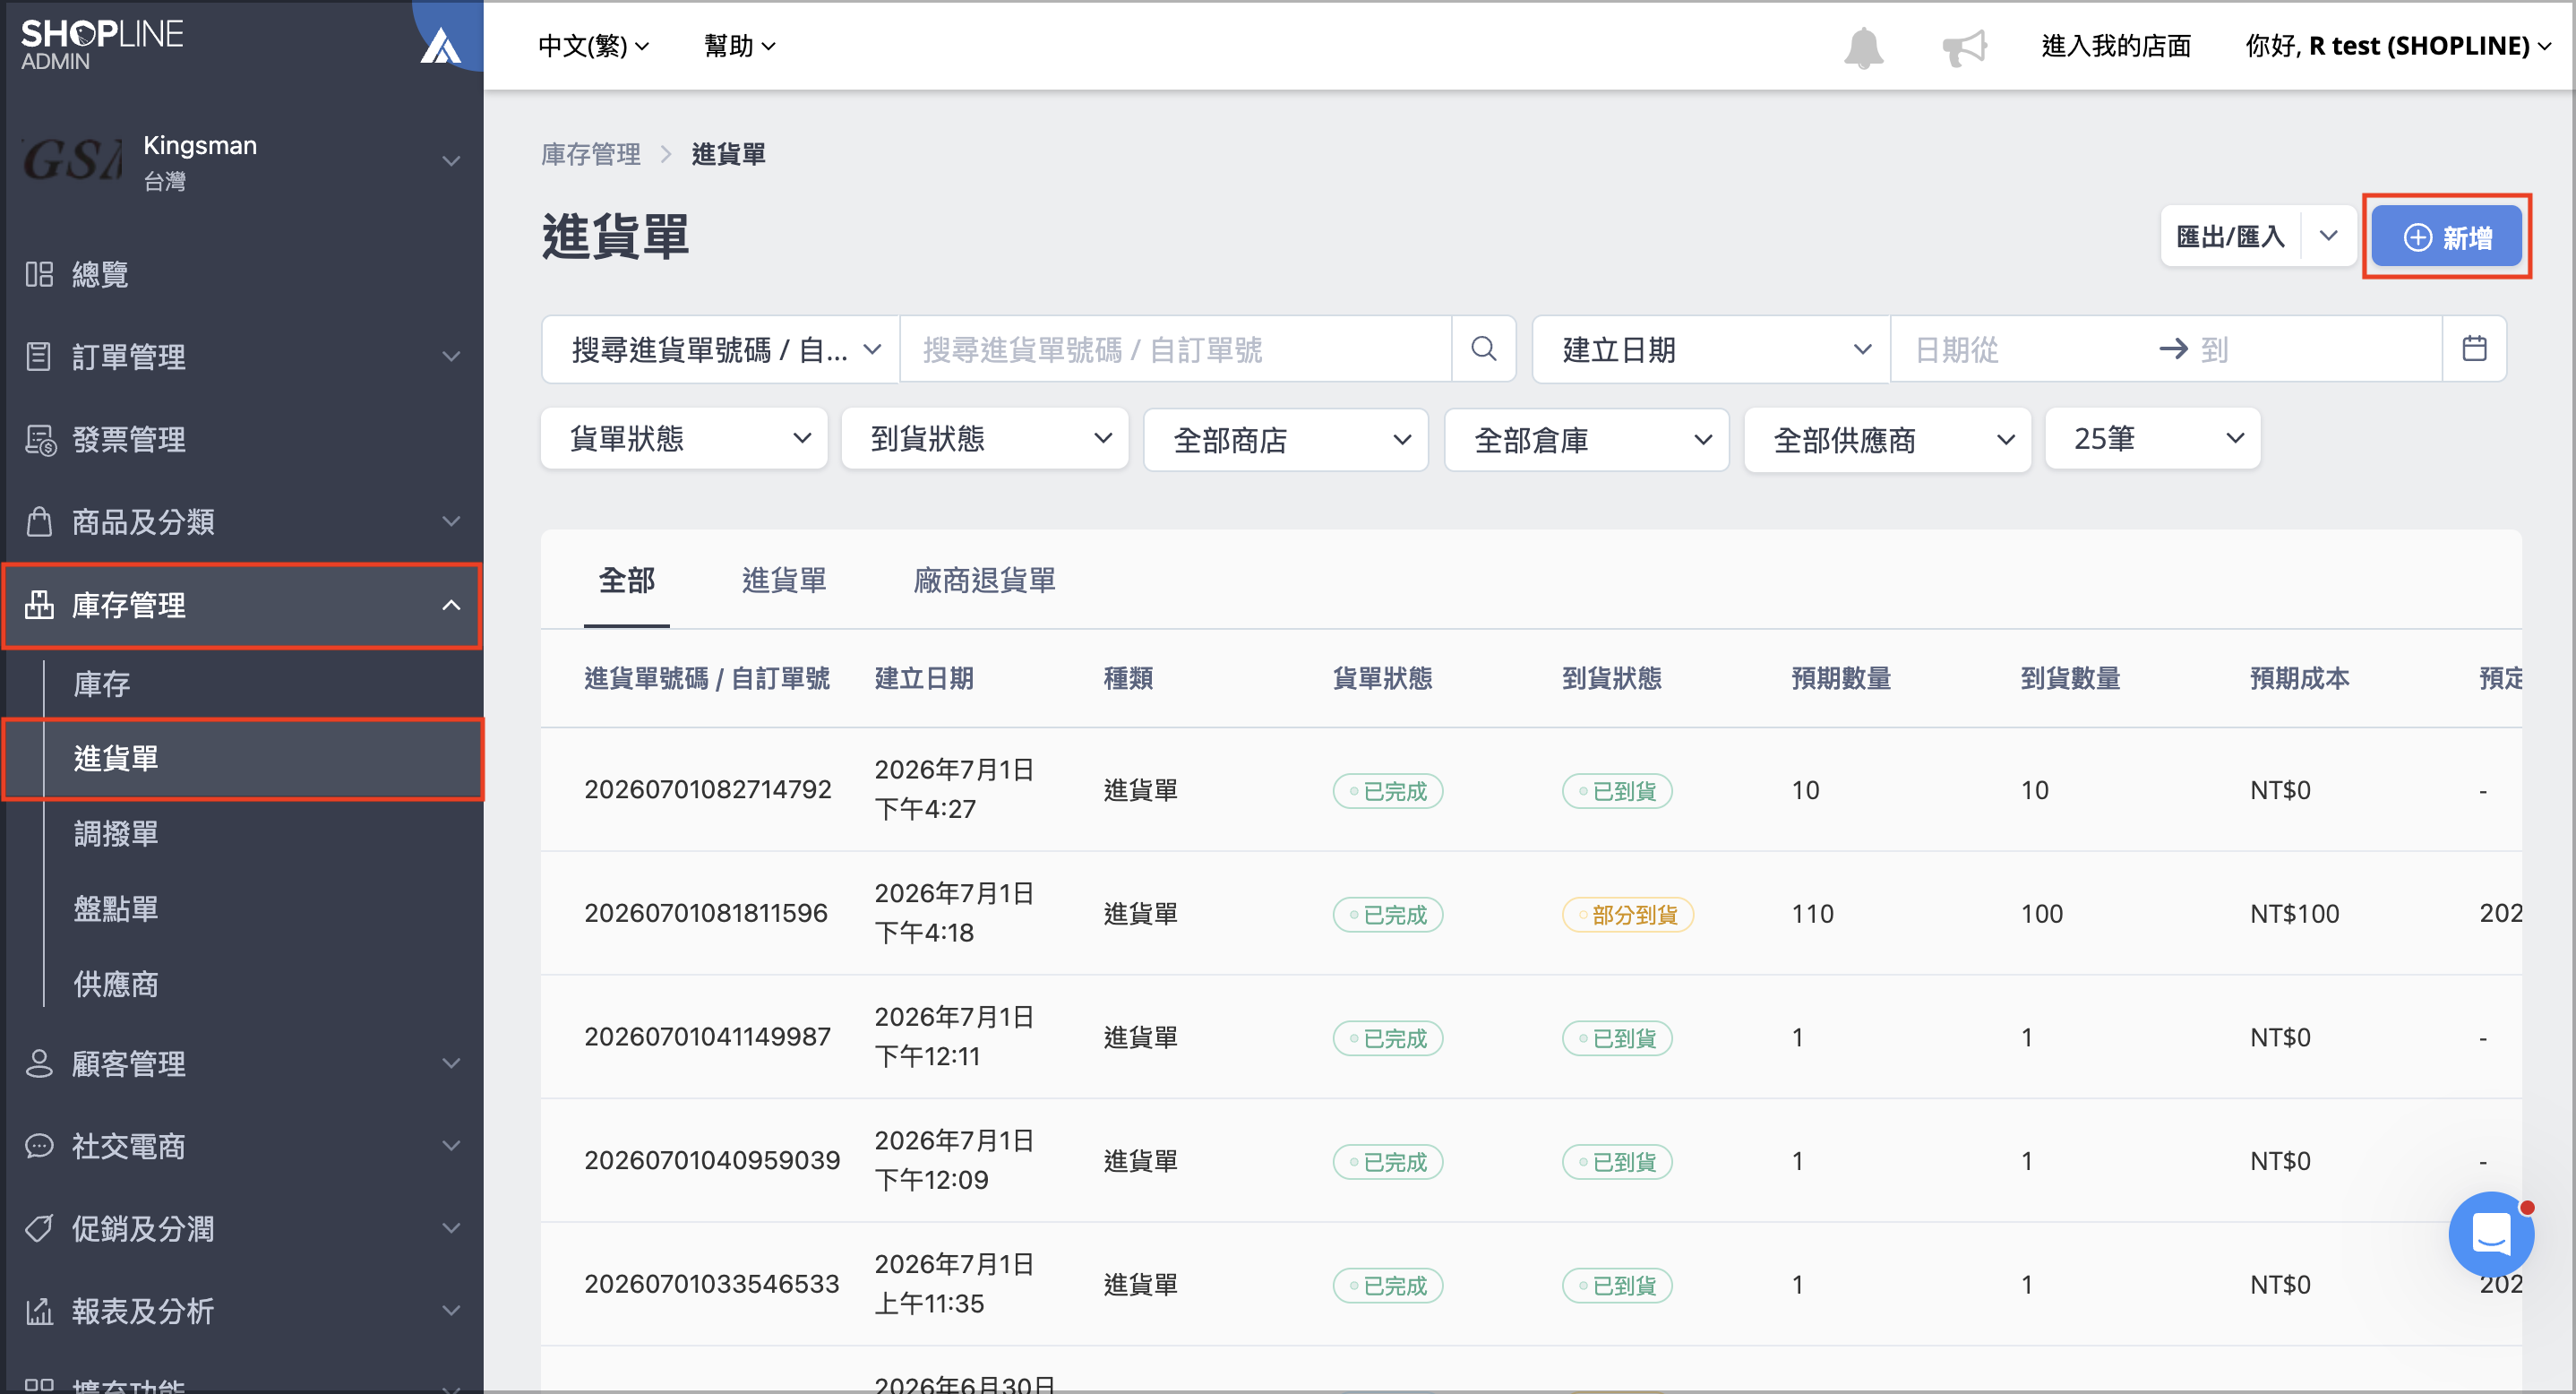Click the 發票管理 invoice icon

coord(40,439)
